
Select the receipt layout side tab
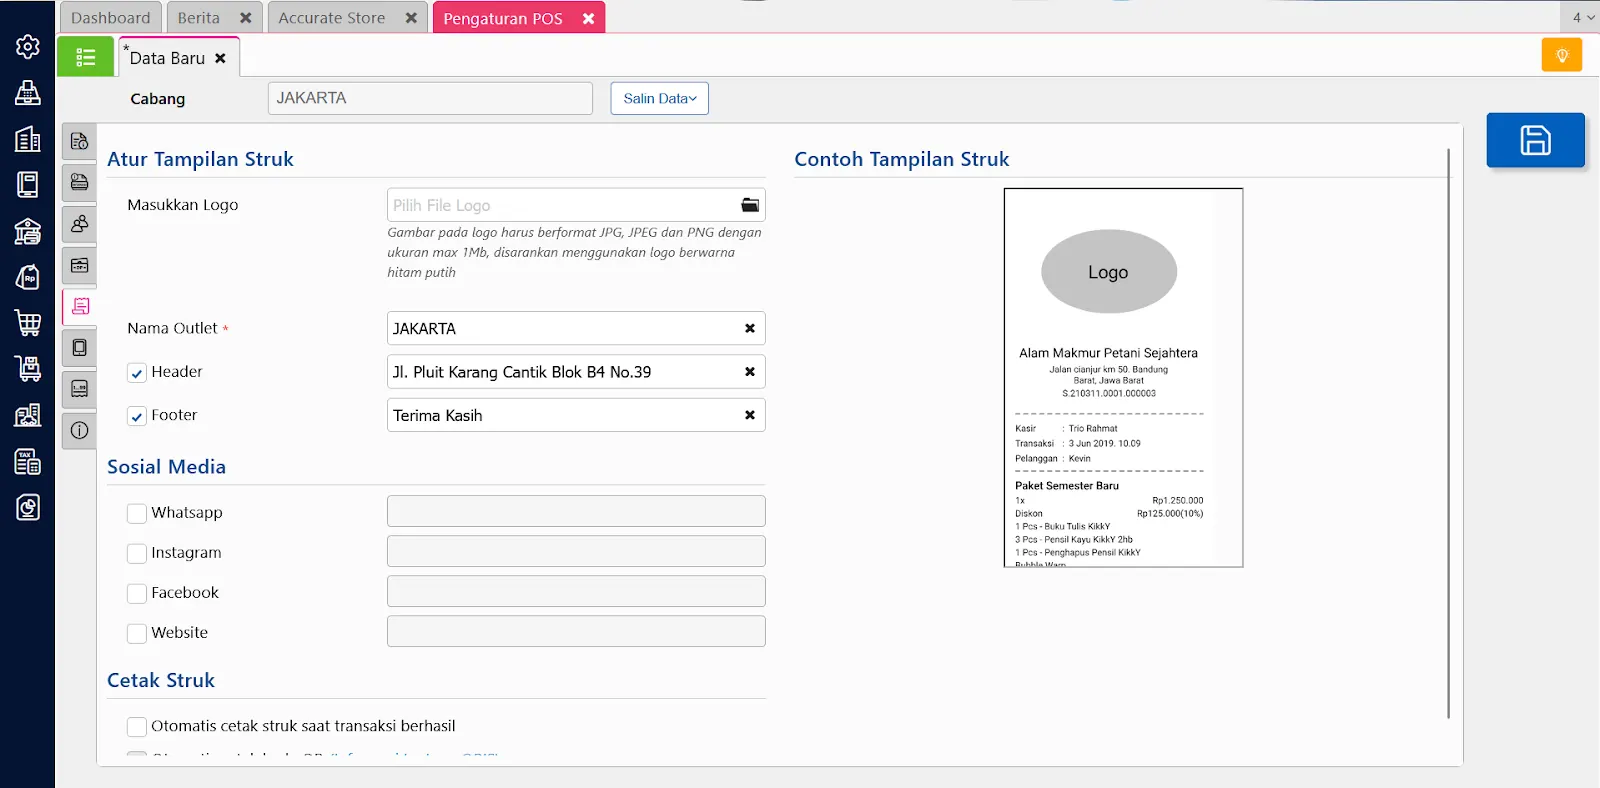click(80, 306)
